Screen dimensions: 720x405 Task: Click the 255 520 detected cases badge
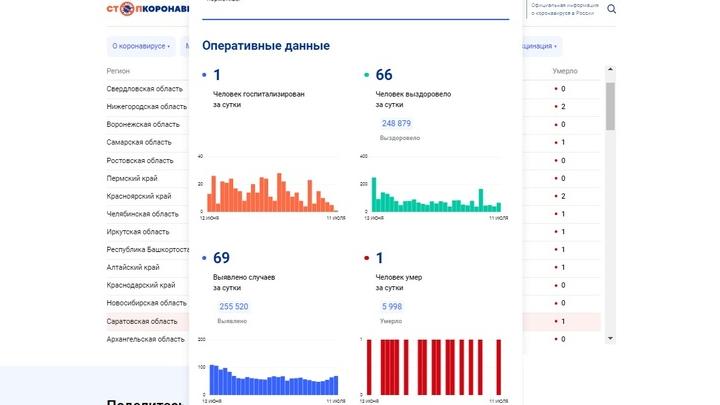(233, 307)
